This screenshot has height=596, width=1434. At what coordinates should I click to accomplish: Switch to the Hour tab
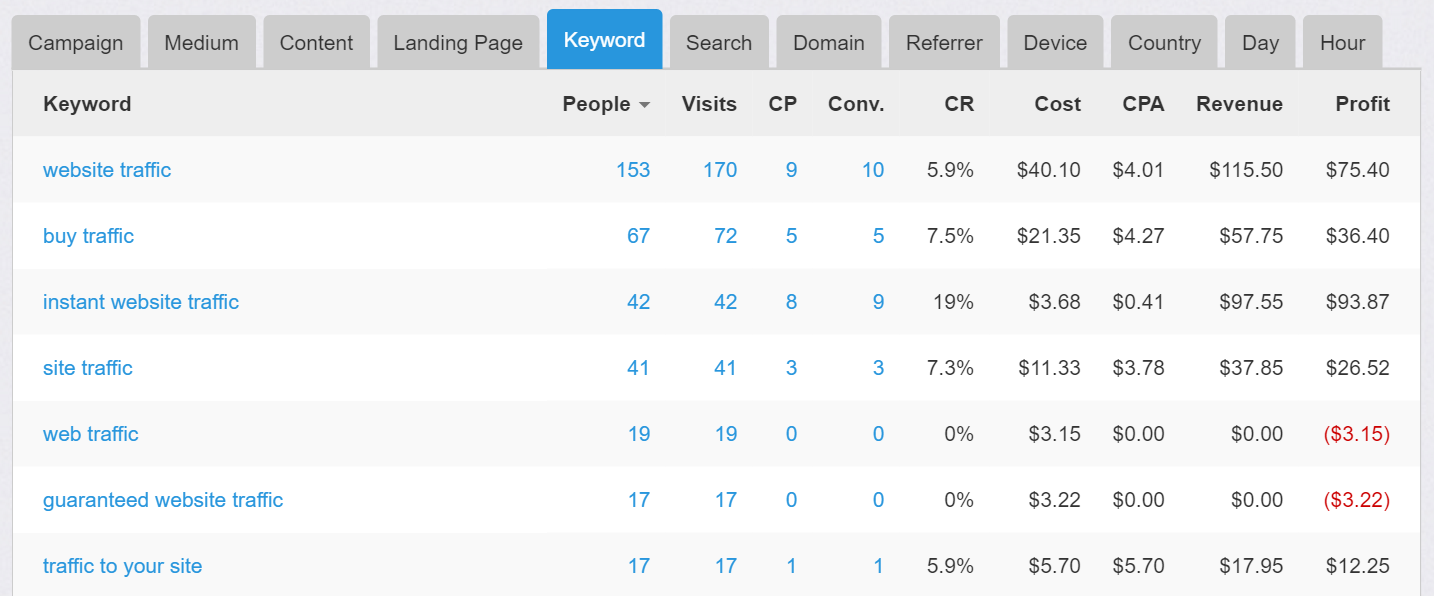tap(1342, 43)
